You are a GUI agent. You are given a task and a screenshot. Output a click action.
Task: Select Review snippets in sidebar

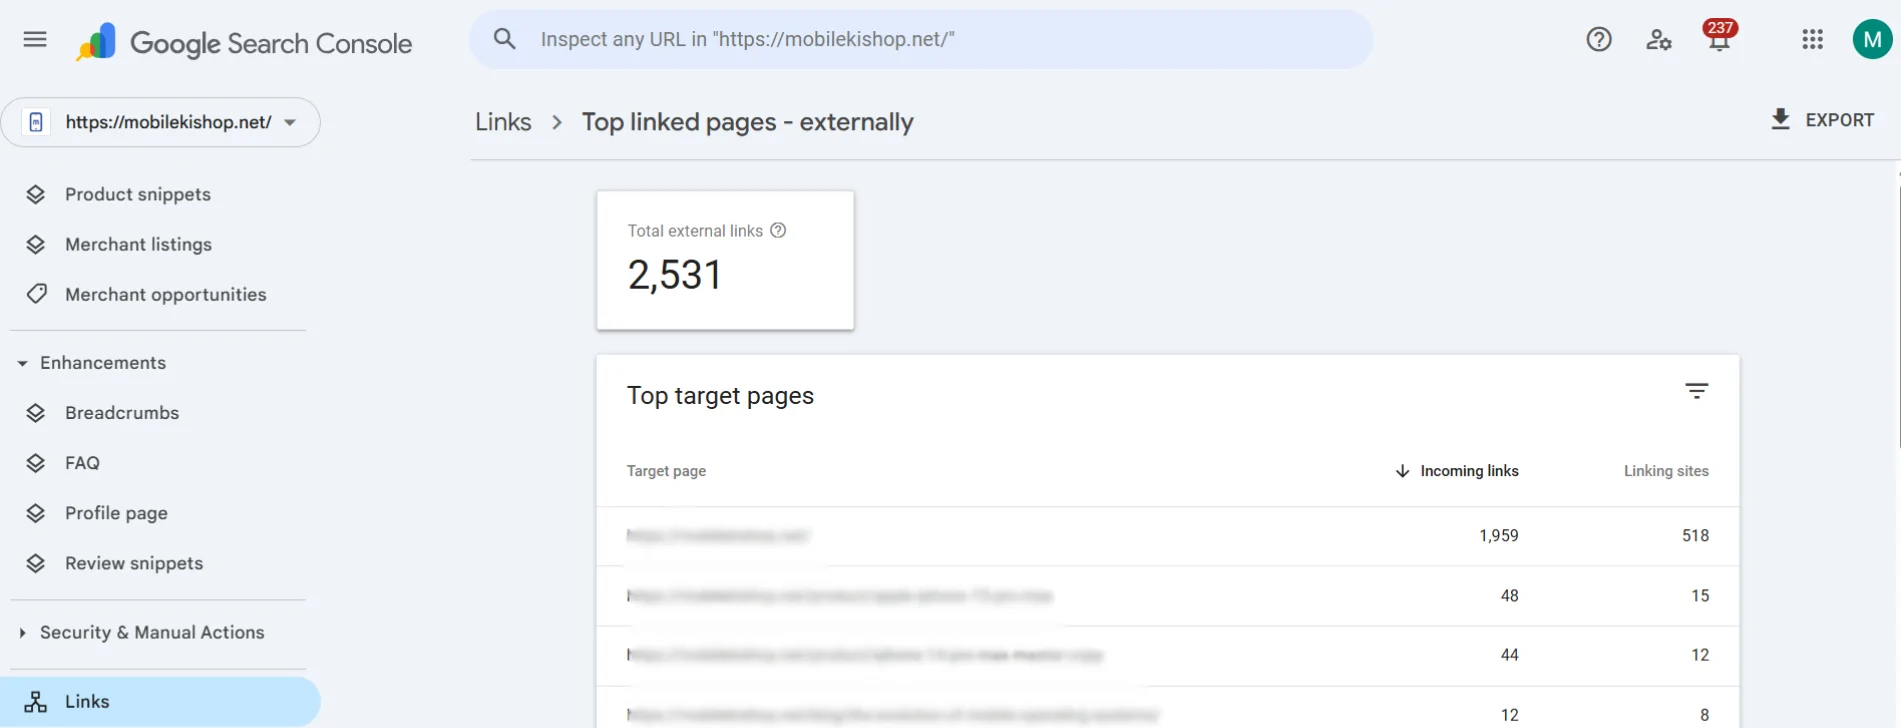click(x=133, y=563)
